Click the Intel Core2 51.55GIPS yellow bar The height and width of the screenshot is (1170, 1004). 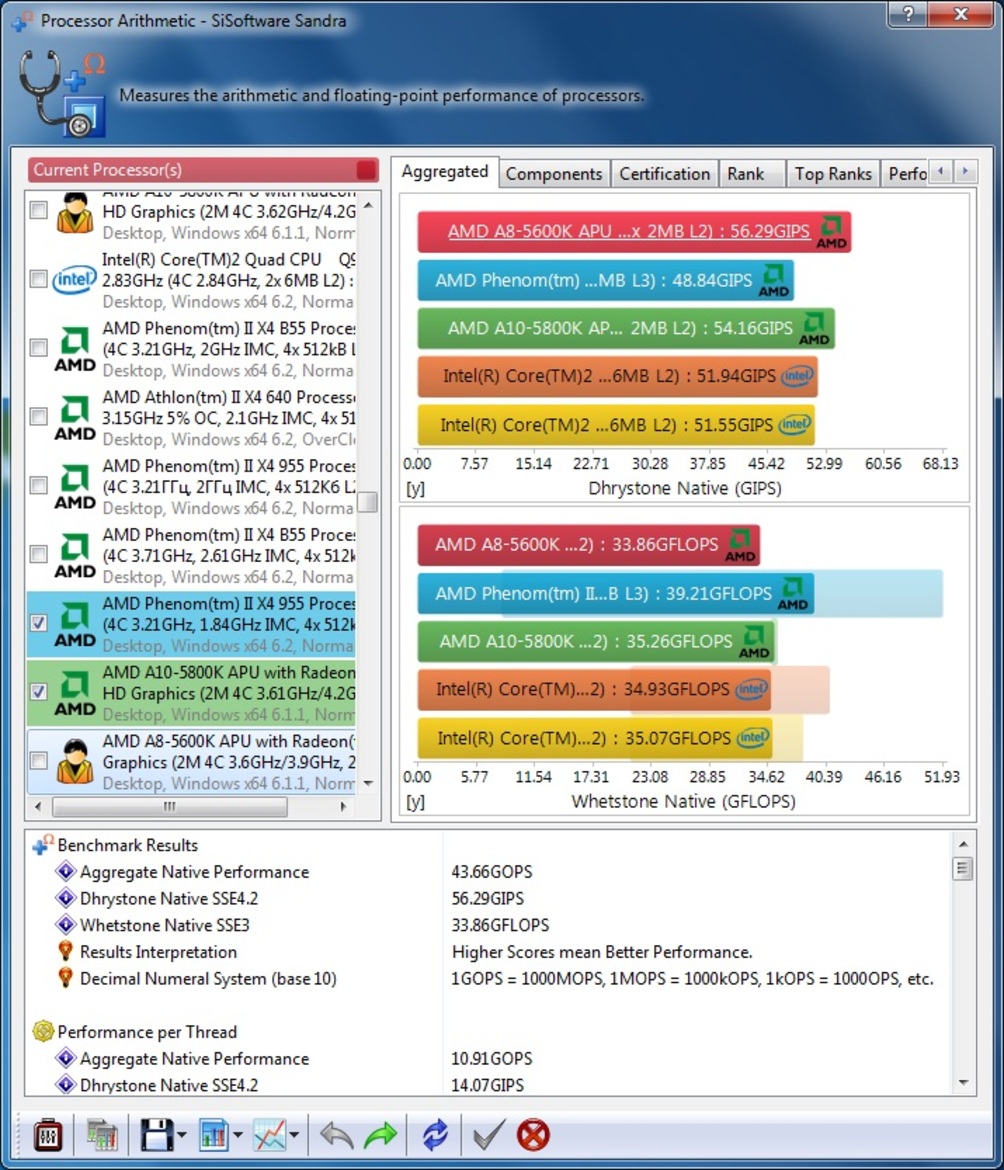615,425
